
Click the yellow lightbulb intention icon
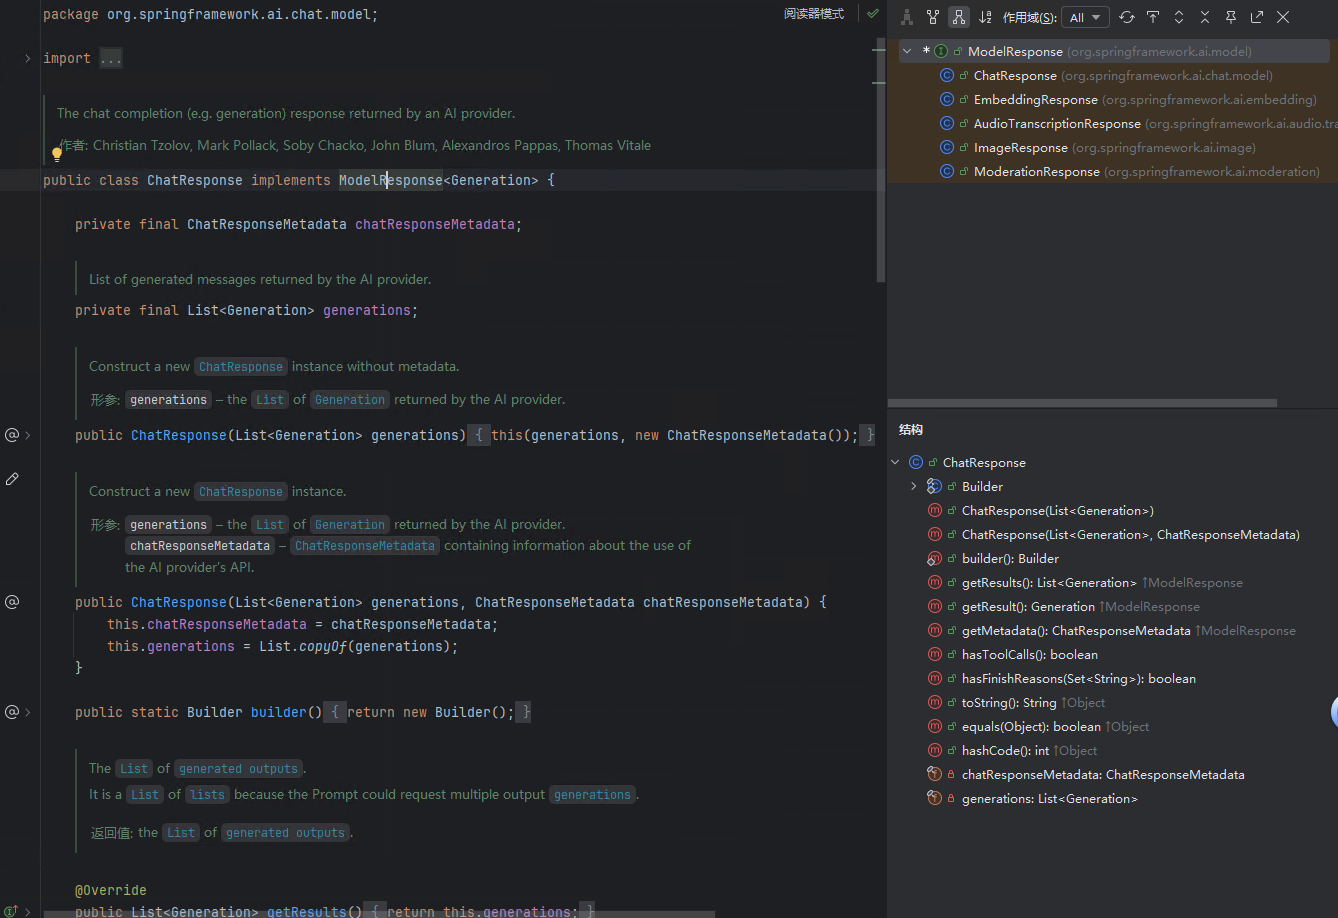coord(57,155)
